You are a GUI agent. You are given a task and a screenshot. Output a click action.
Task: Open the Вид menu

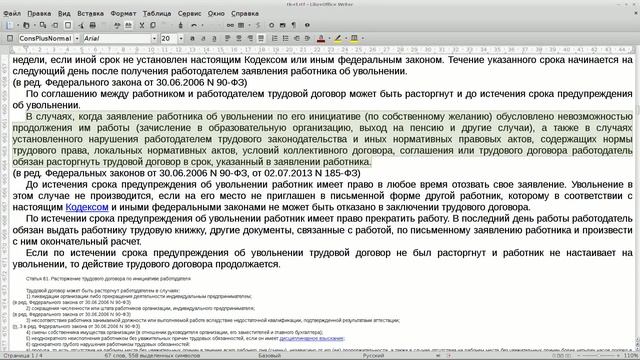click(64, 13)
